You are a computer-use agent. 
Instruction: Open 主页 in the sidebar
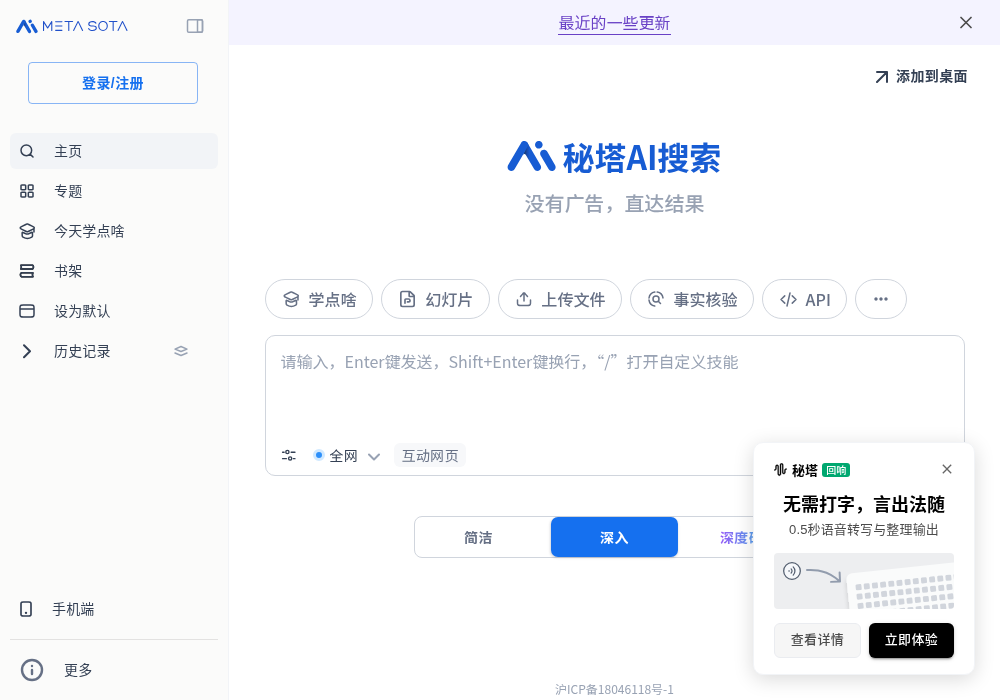pyautogui.click(x=114, y=151)
